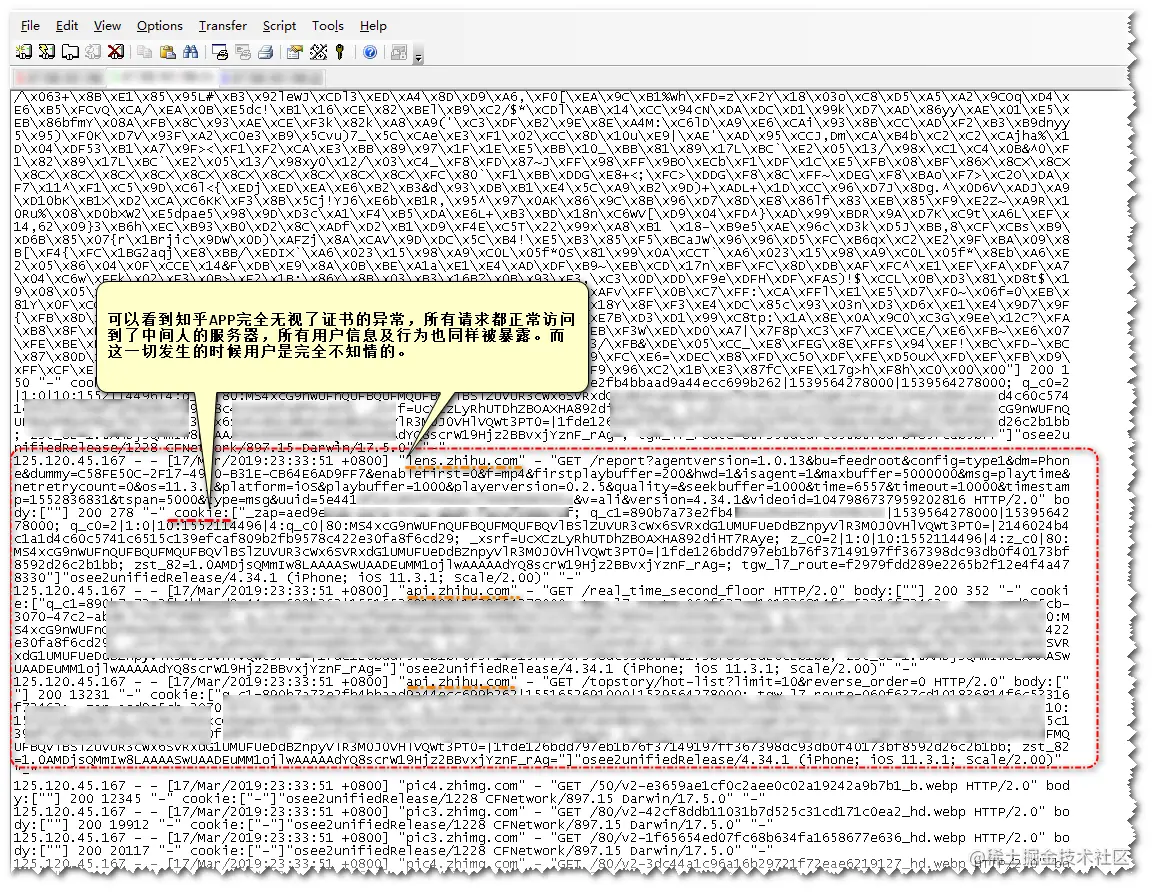Screen dimensions: 1154x892
Task: Expand the toolbar options dropdown arrow
Action: coord(418,57)
